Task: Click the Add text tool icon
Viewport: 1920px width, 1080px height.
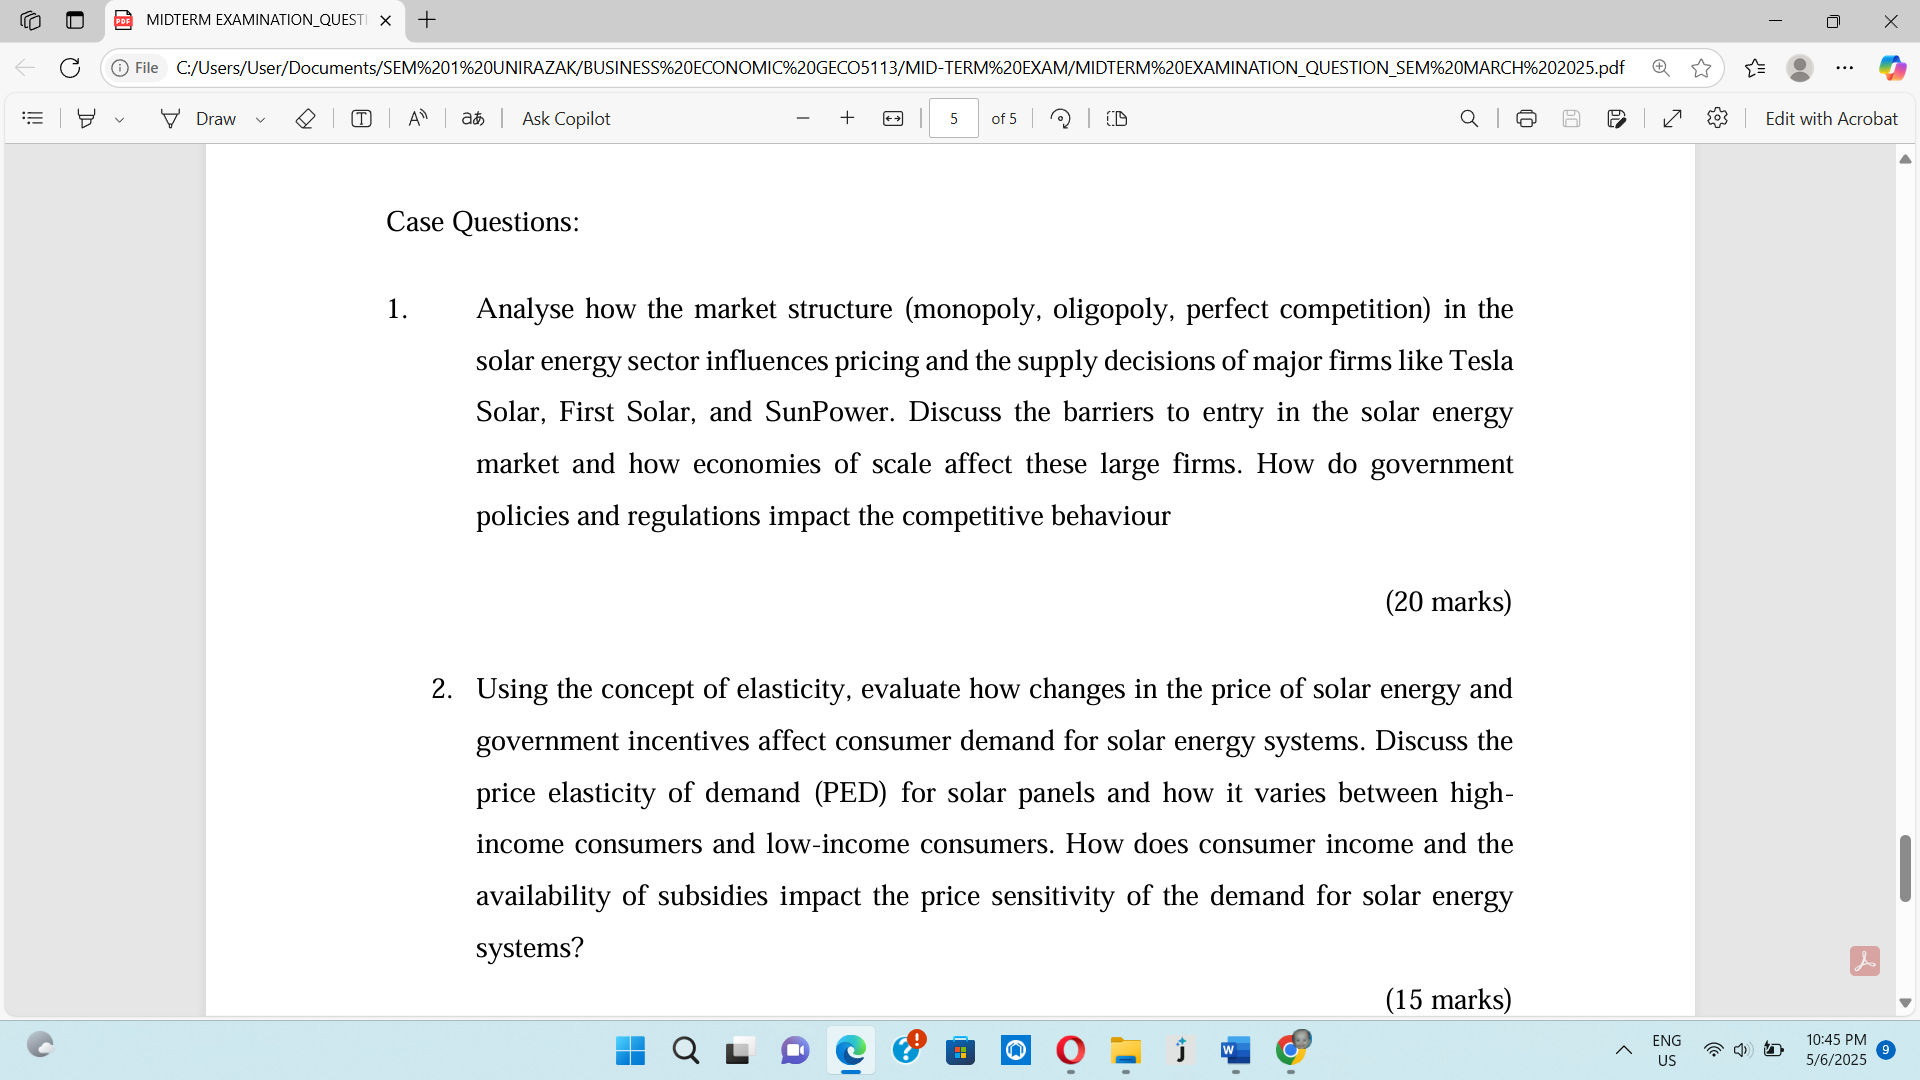Action: click(361, 118)
